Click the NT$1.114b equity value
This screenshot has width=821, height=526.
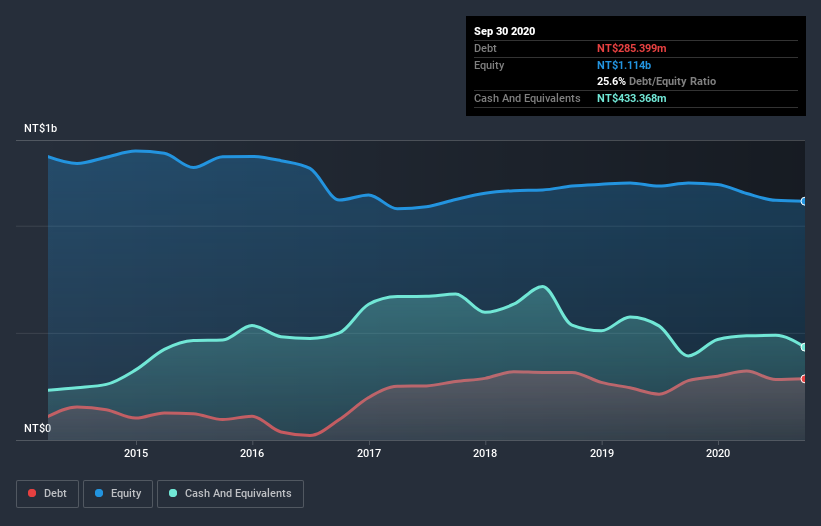[x=624, y=65]
